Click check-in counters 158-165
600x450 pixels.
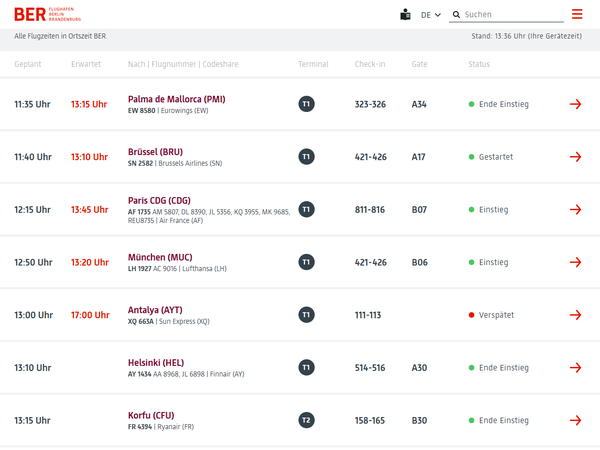click(370, 421)
